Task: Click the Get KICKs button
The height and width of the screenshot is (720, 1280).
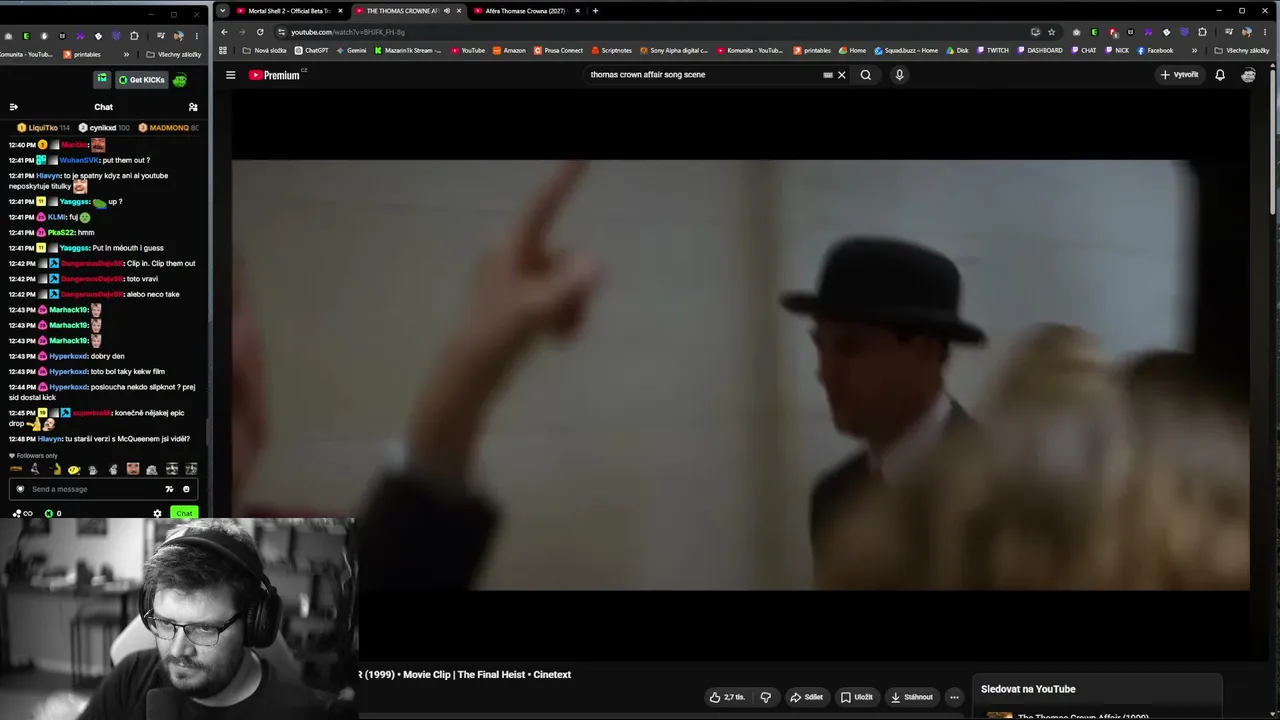Action: coord(141,80)
